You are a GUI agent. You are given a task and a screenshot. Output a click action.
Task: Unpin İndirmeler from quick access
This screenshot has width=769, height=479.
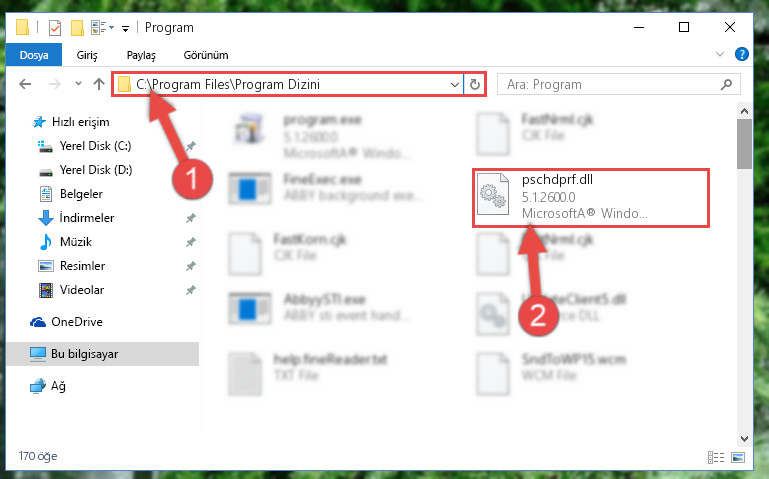coord(191,218)
